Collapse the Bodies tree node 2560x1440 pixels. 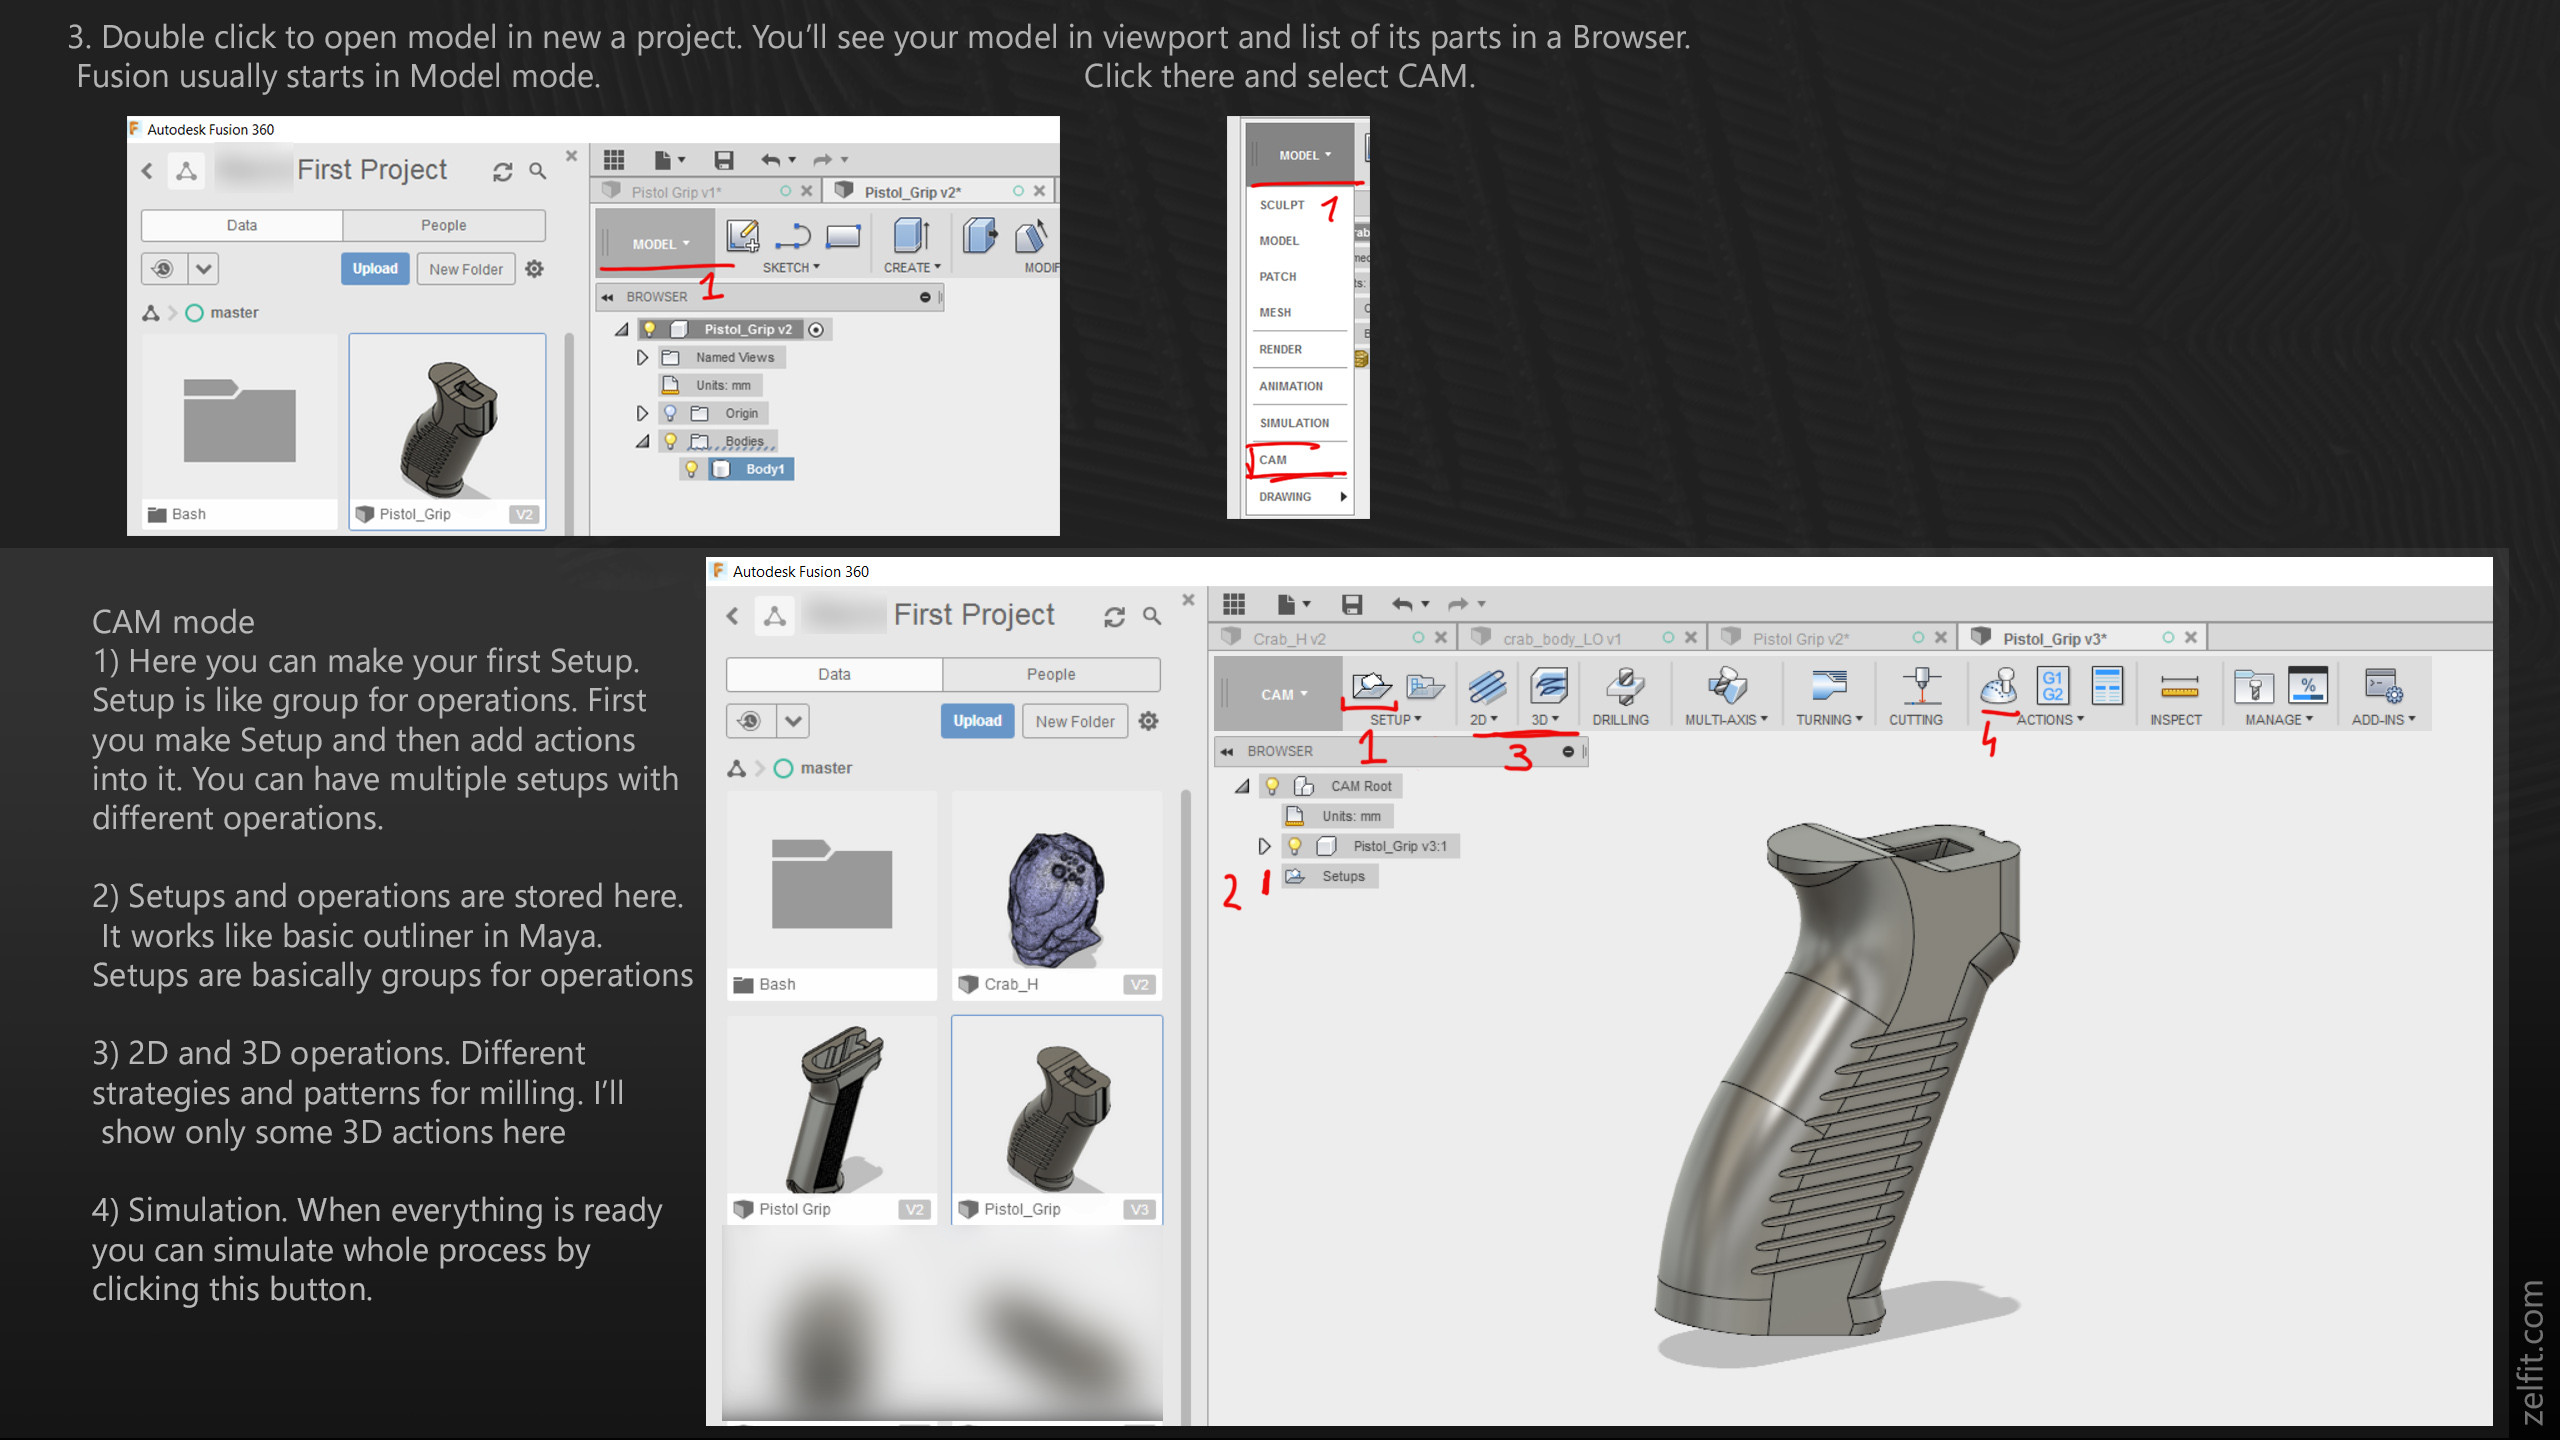[642, 441]
